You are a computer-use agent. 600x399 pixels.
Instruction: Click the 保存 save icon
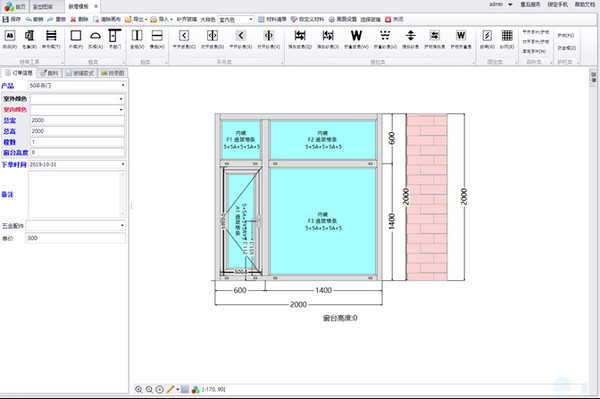(x=6, y=19)
